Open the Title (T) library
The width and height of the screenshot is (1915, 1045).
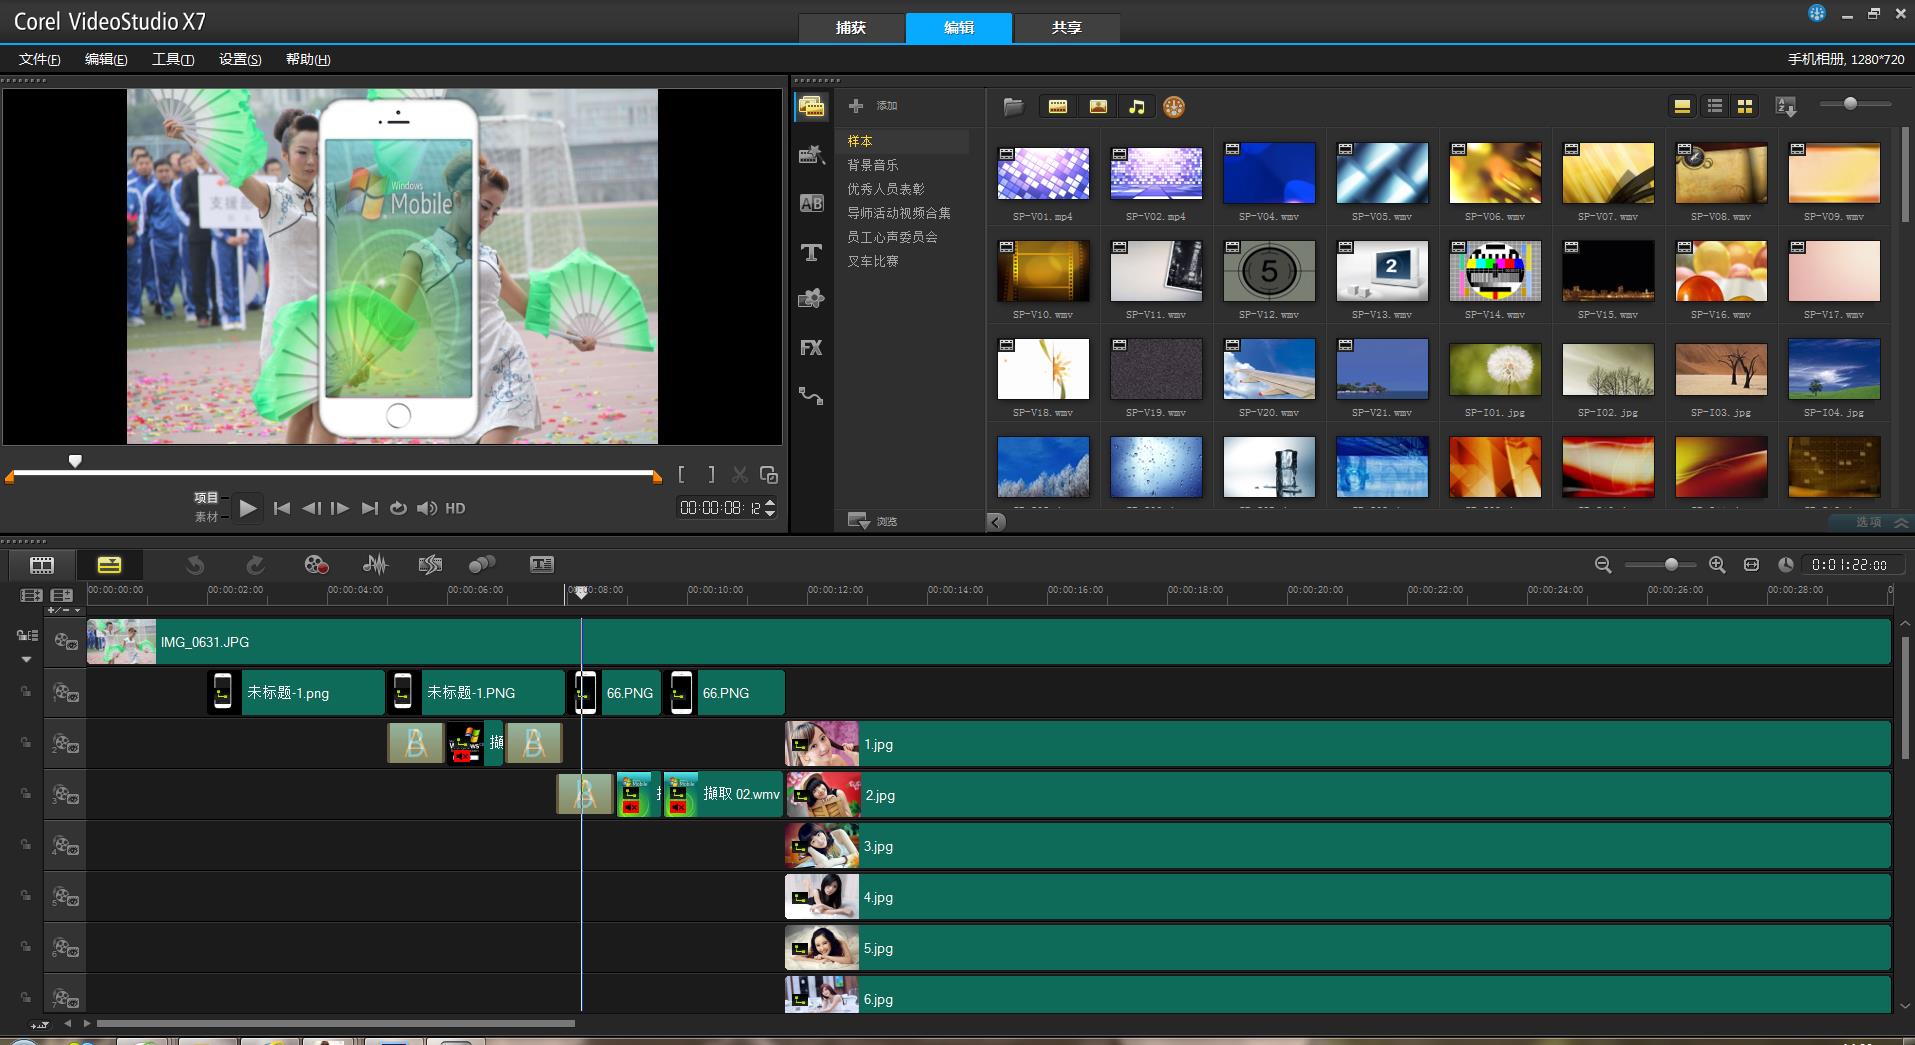(811, 252)
